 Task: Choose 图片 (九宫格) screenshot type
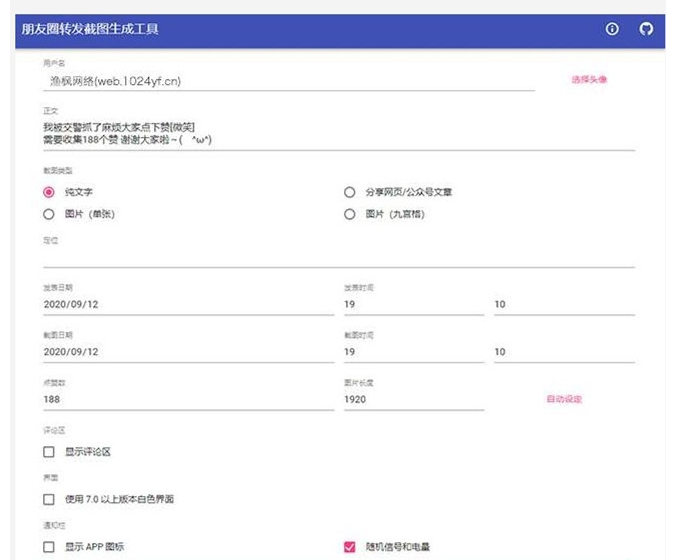coord(350,214)
